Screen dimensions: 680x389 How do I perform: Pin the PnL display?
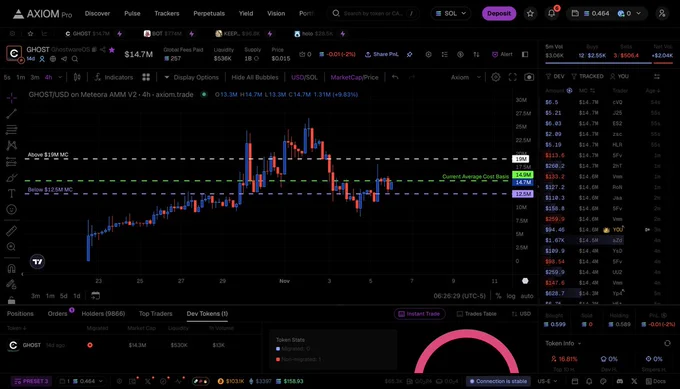coord(409,54)
